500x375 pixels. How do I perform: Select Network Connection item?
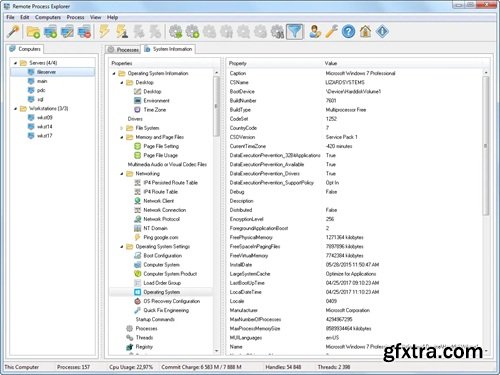click(x=164, y=210)
